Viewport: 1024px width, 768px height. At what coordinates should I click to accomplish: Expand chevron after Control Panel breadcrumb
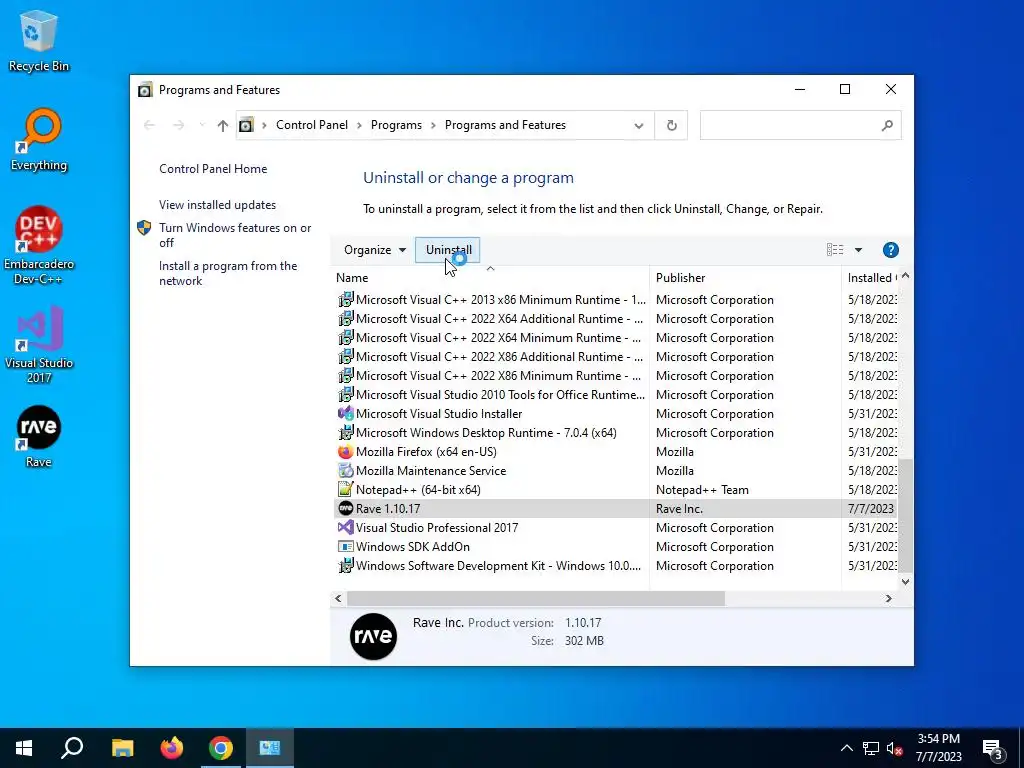pos(359,125)
